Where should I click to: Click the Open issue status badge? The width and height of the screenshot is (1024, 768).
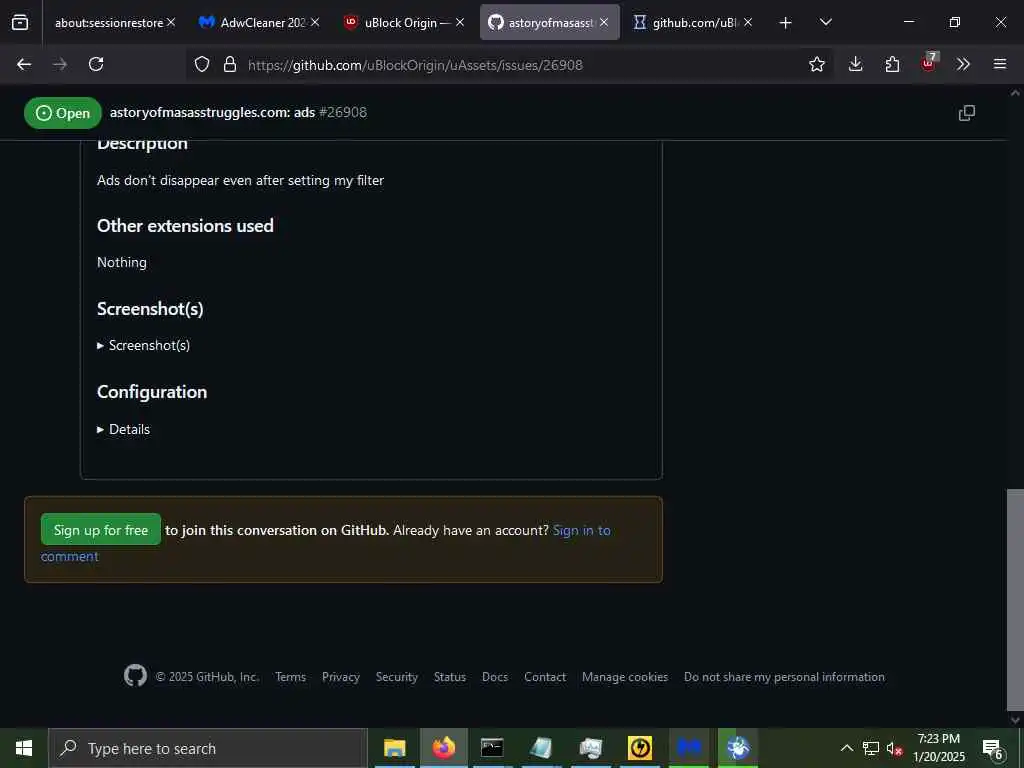point(63,113)
